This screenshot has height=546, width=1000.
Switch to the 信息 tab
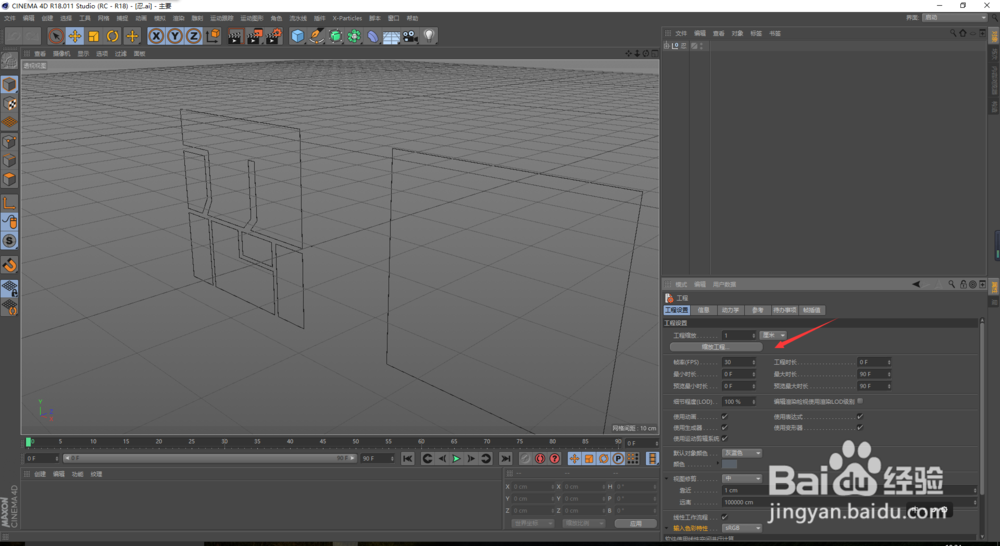[x=703, y=310]
